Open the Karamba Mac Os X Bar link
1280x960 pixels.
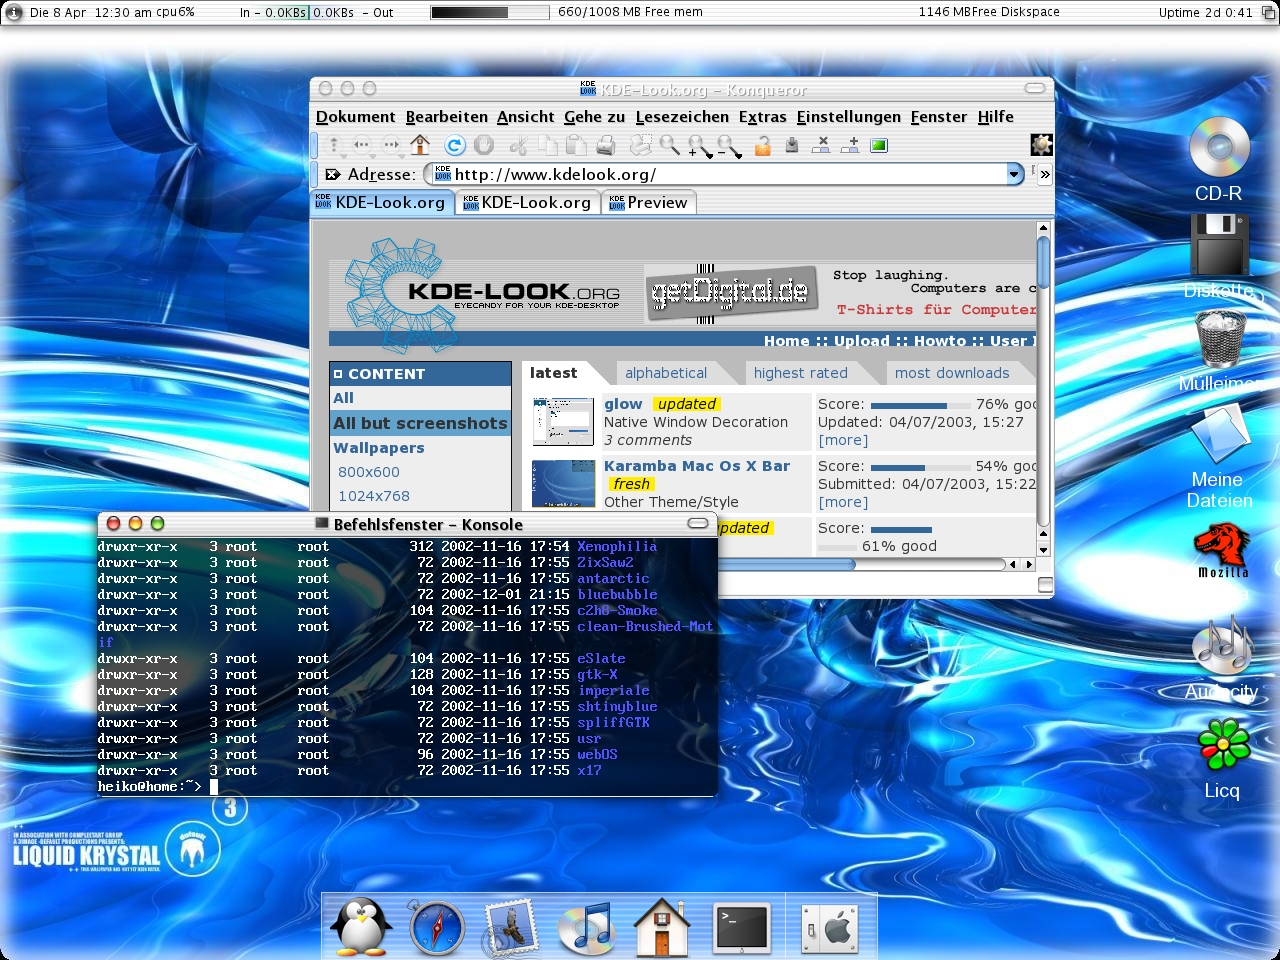697,466
